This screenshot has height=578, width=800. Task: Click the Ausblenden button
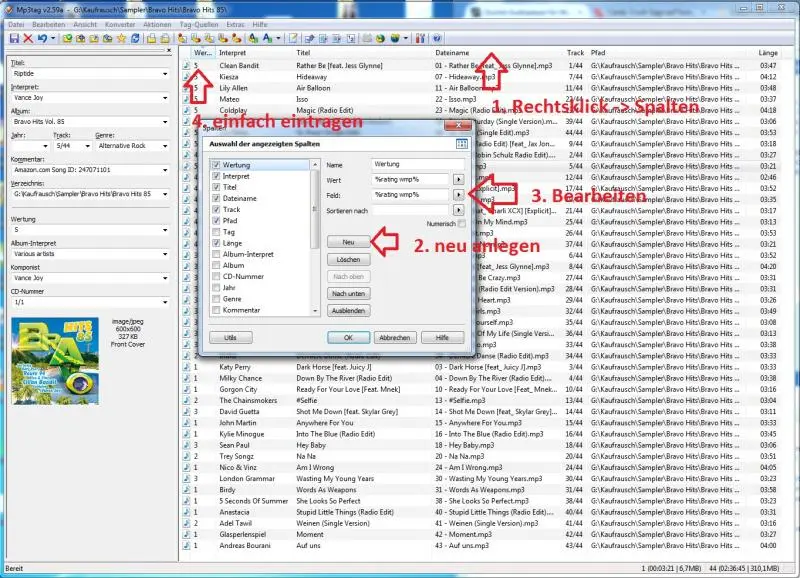click(x=349, y=311)
